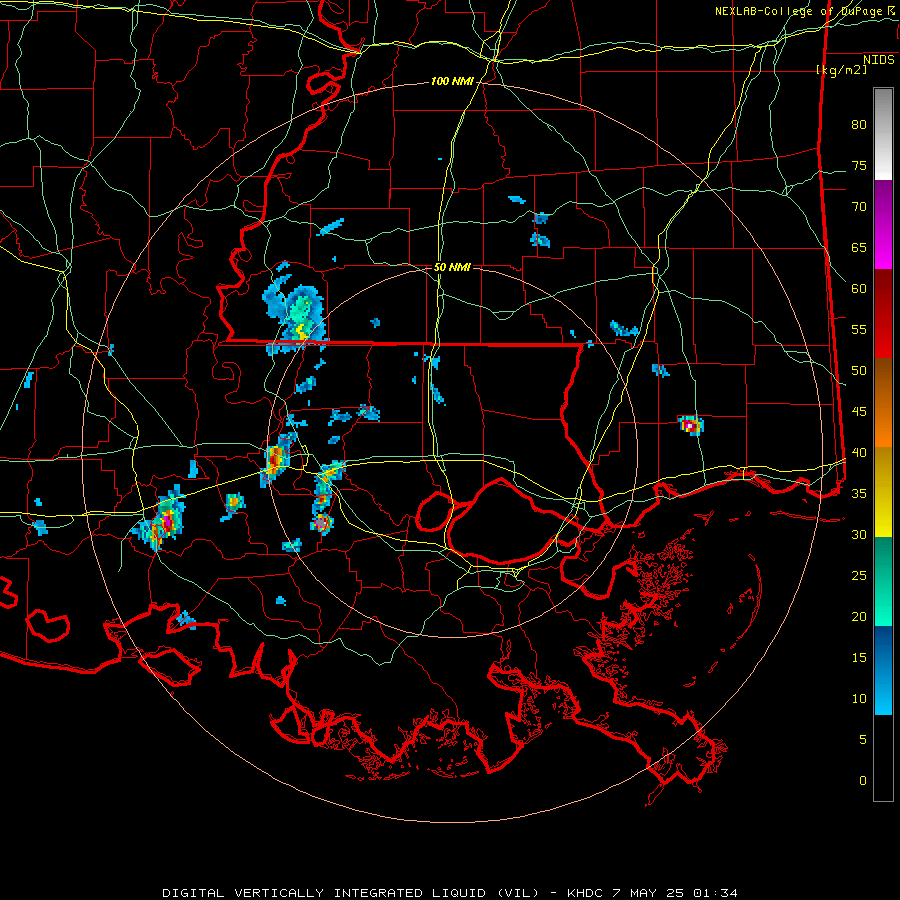Click the NIDS label above the legend
The height and width of the screenshot is (900, 900).
[x=878, y=60]
